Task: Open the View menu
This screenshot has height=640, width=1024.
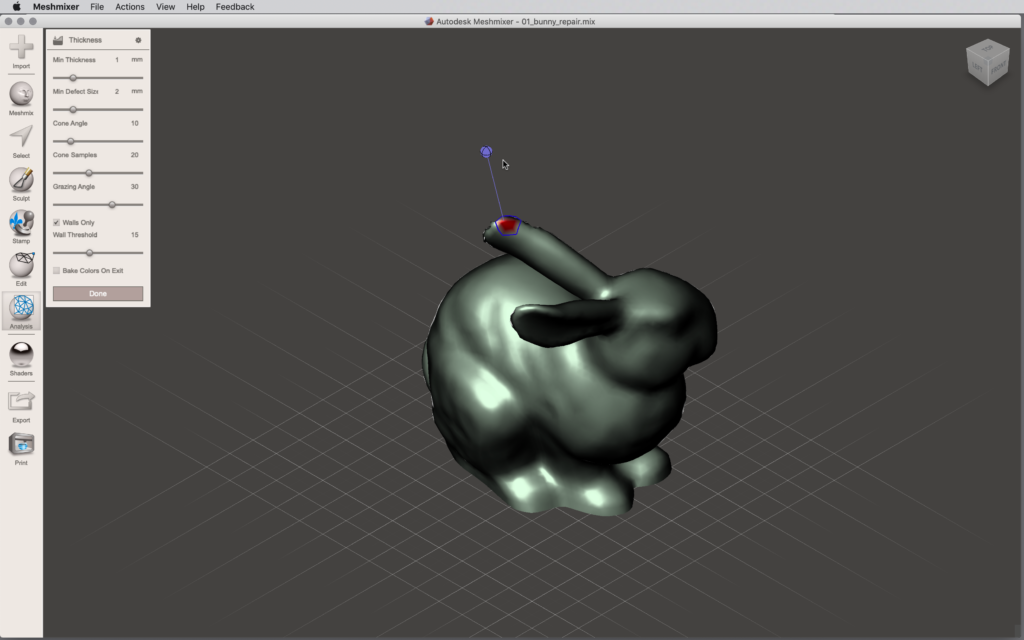Action: [165, 7]
